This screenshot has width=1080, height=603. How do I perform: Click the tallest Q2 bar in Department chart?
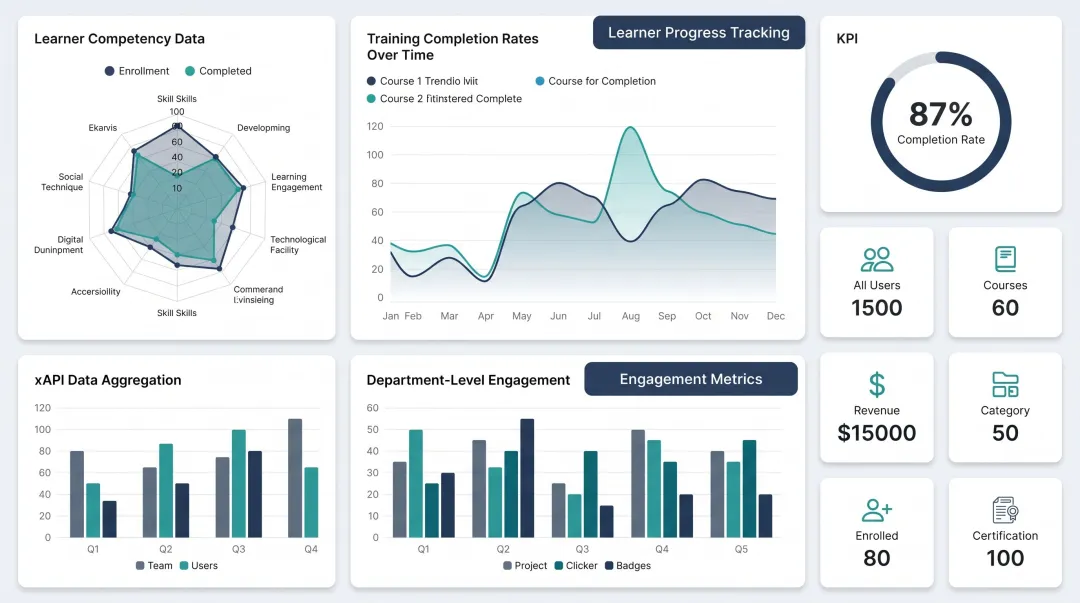[x=527, y=478]
